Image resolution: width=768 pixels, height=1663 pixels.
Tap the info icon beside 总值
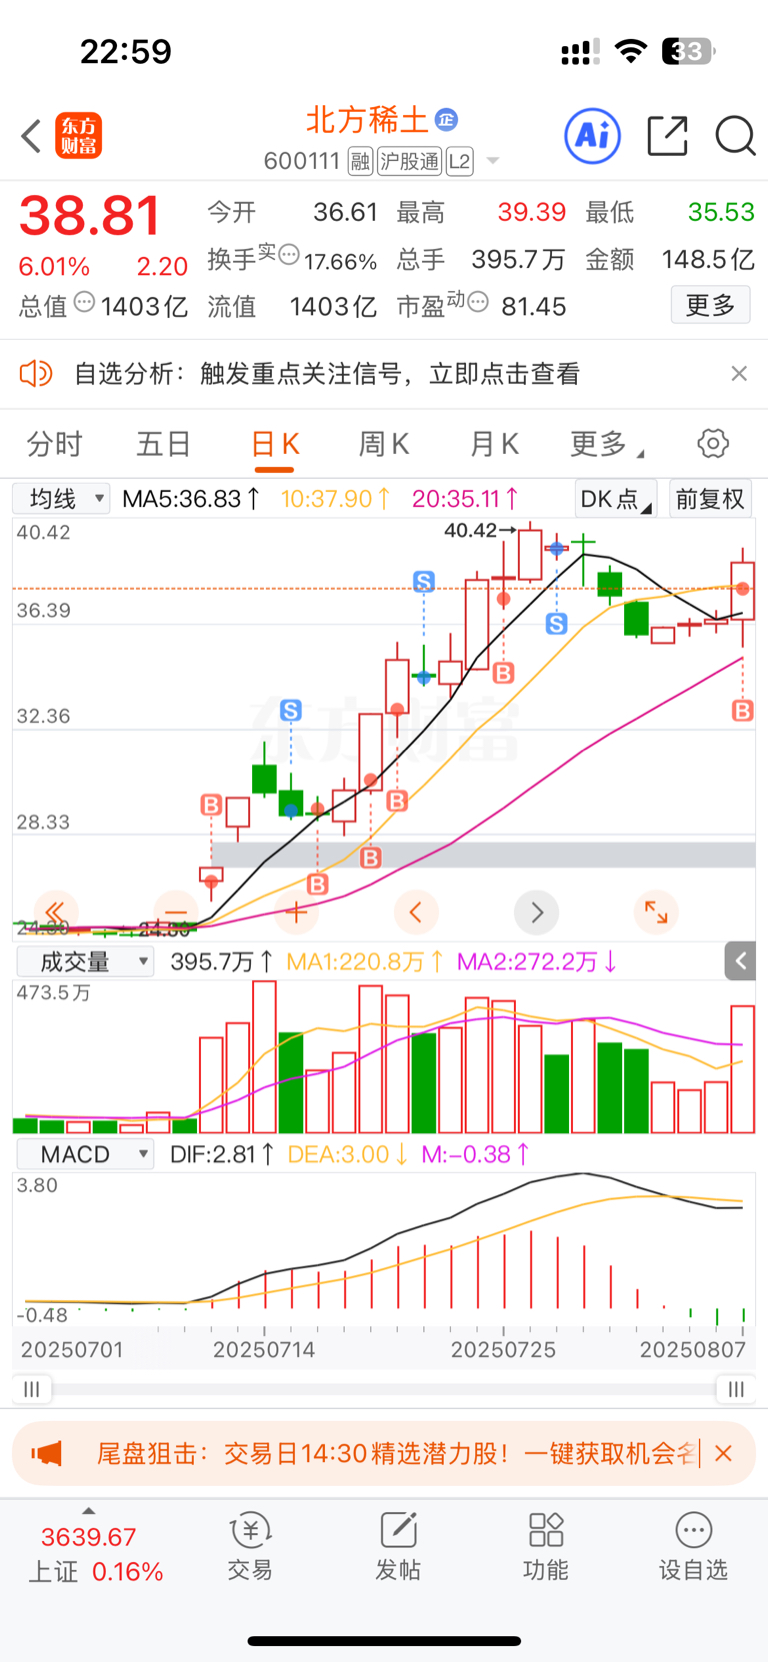[x=84, y=301]
